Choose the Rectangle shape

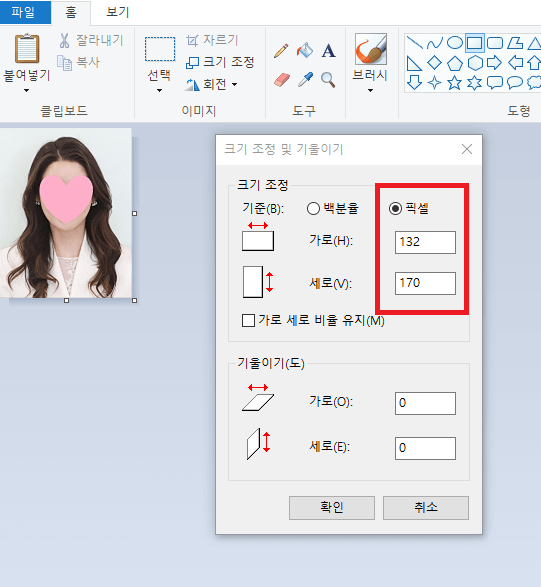click(475, 43)
